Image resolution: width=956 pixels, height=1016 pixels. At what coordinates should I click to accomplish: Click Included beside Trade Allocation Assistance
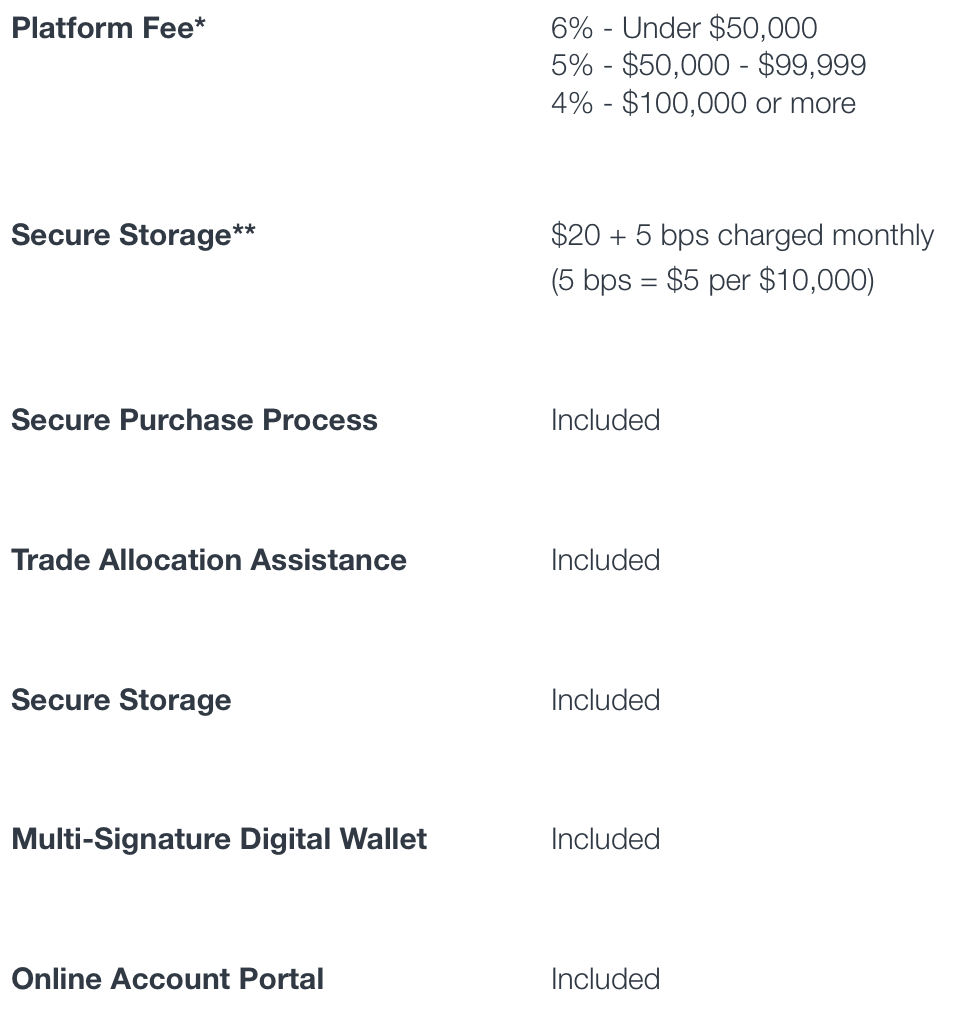tap(605, 560)
